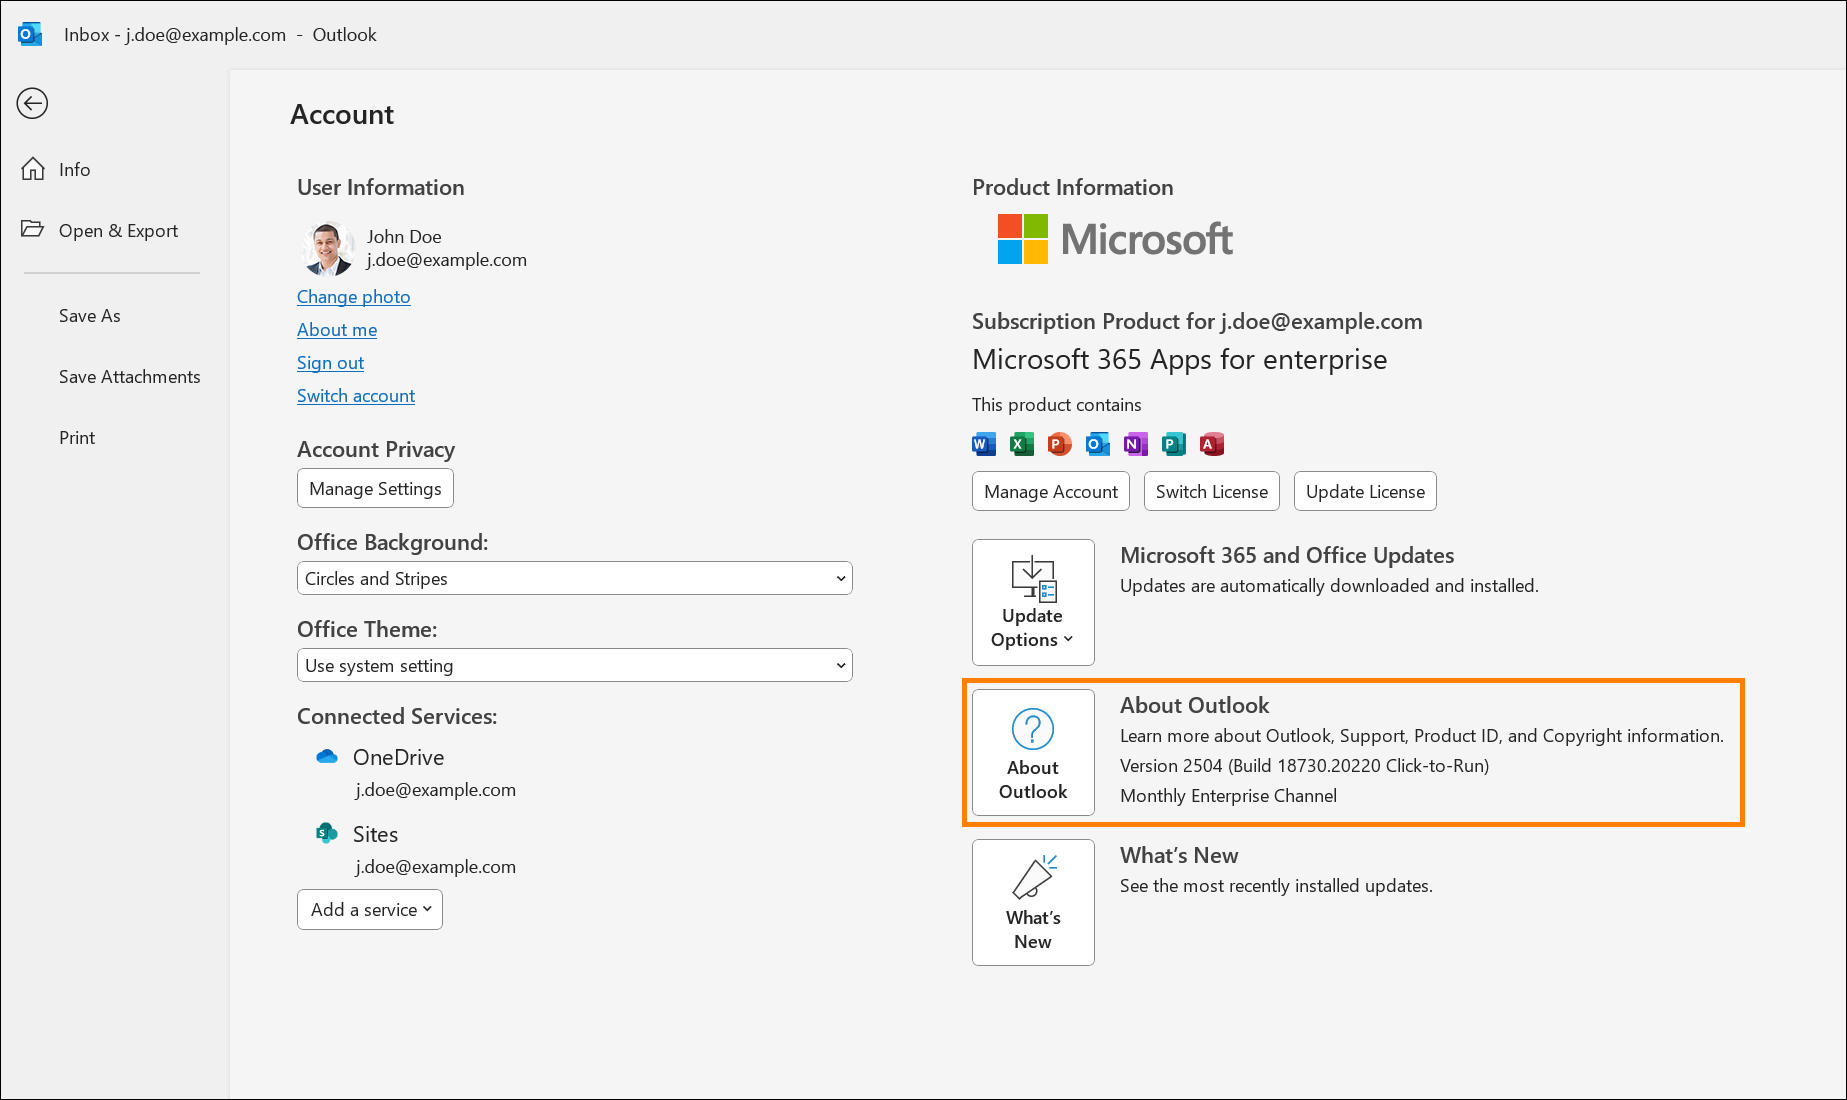Click the Monthly Enterprise Channel text
Viewport: 1847px width, 1100px height.
pyautogui.click(x=1228, y=796)
